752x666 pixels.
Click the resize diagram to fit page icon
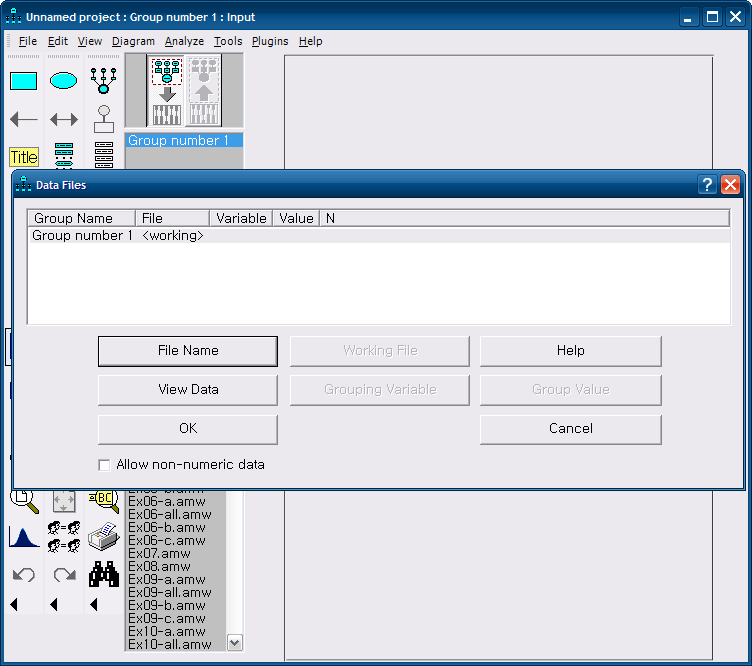pyautogui.click(x=64, y=501)
